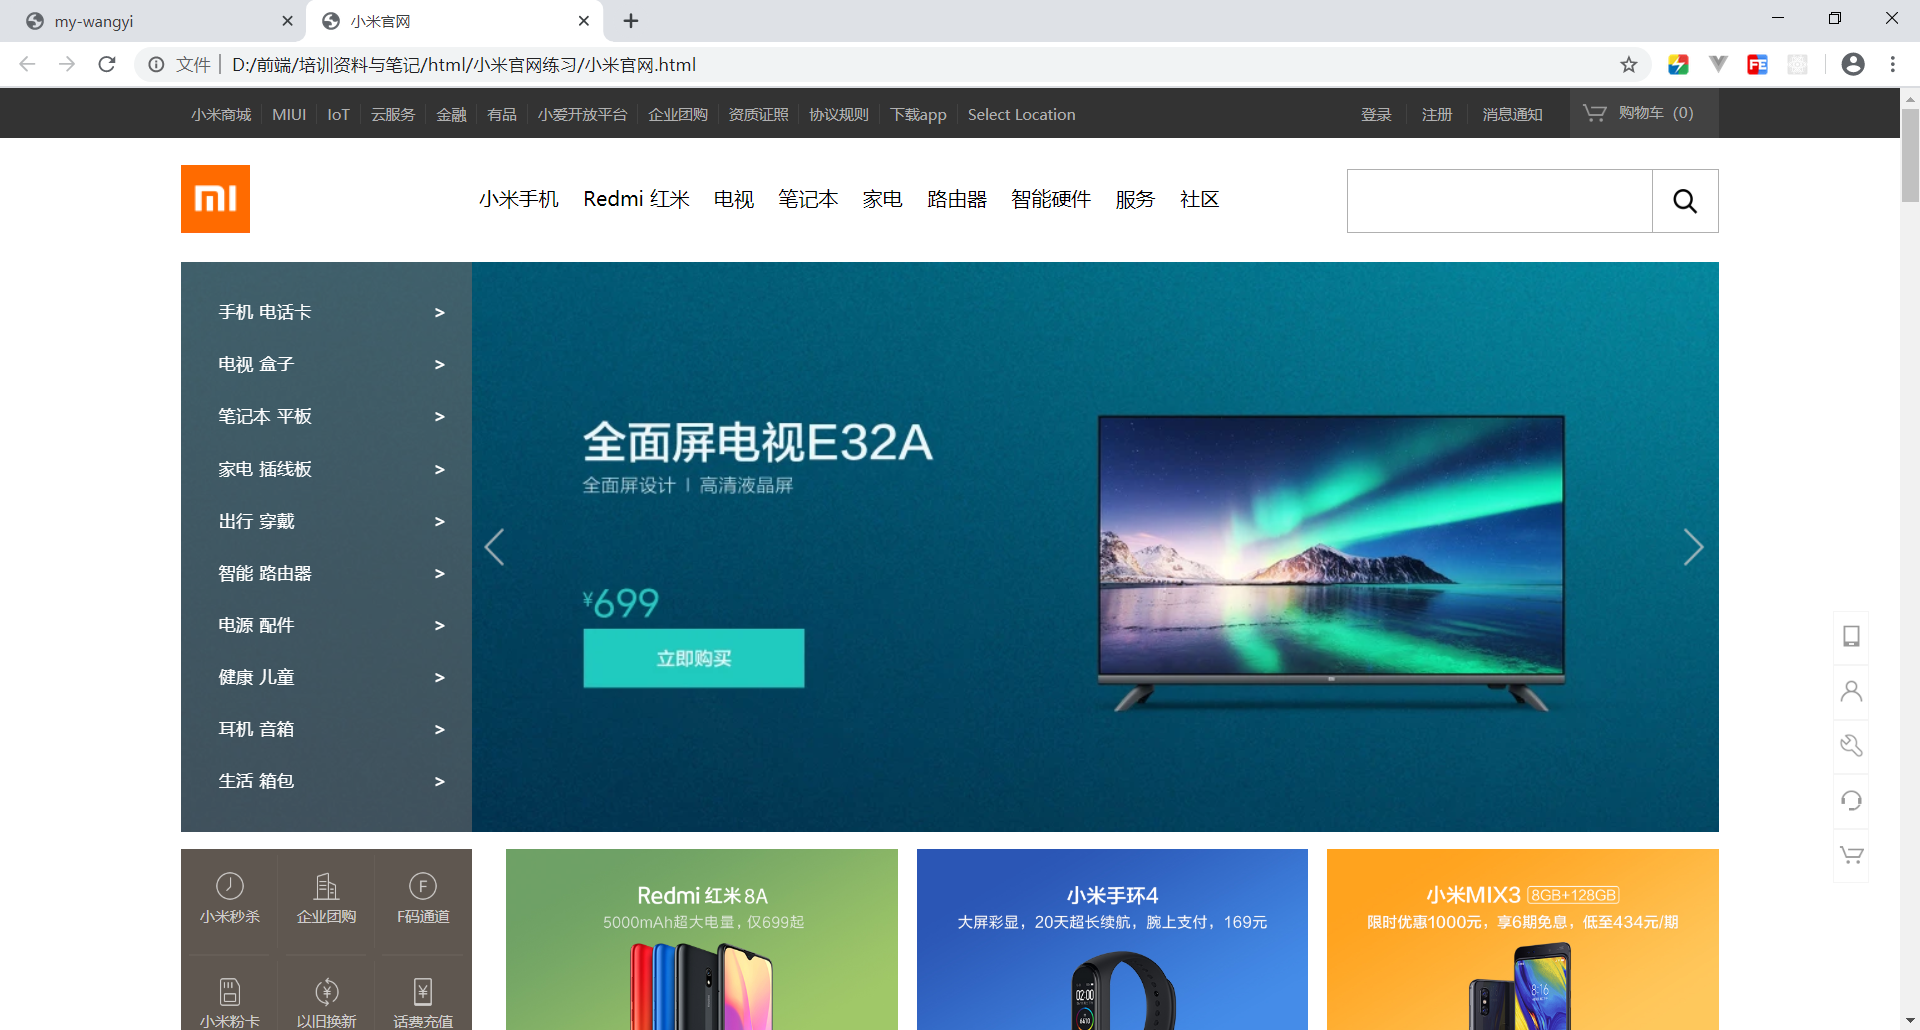Click the wrench service icon in right sidebar
The height and width of the screenshot is (1030, 1920).
click(x=1851, y=745)
